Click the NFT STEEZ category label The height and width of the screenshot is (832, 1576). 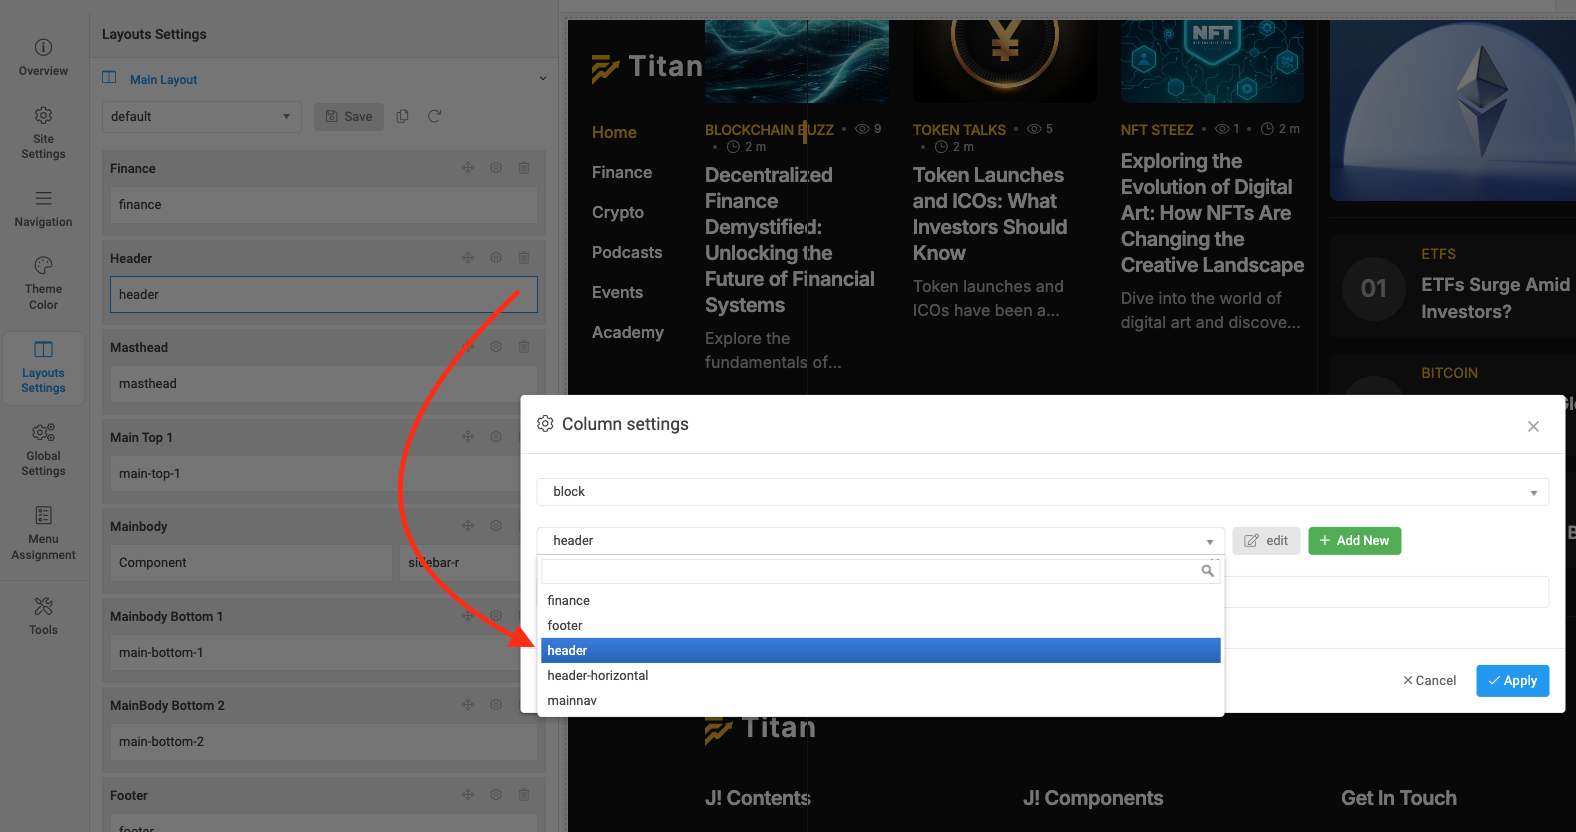tap(1157, 130)
